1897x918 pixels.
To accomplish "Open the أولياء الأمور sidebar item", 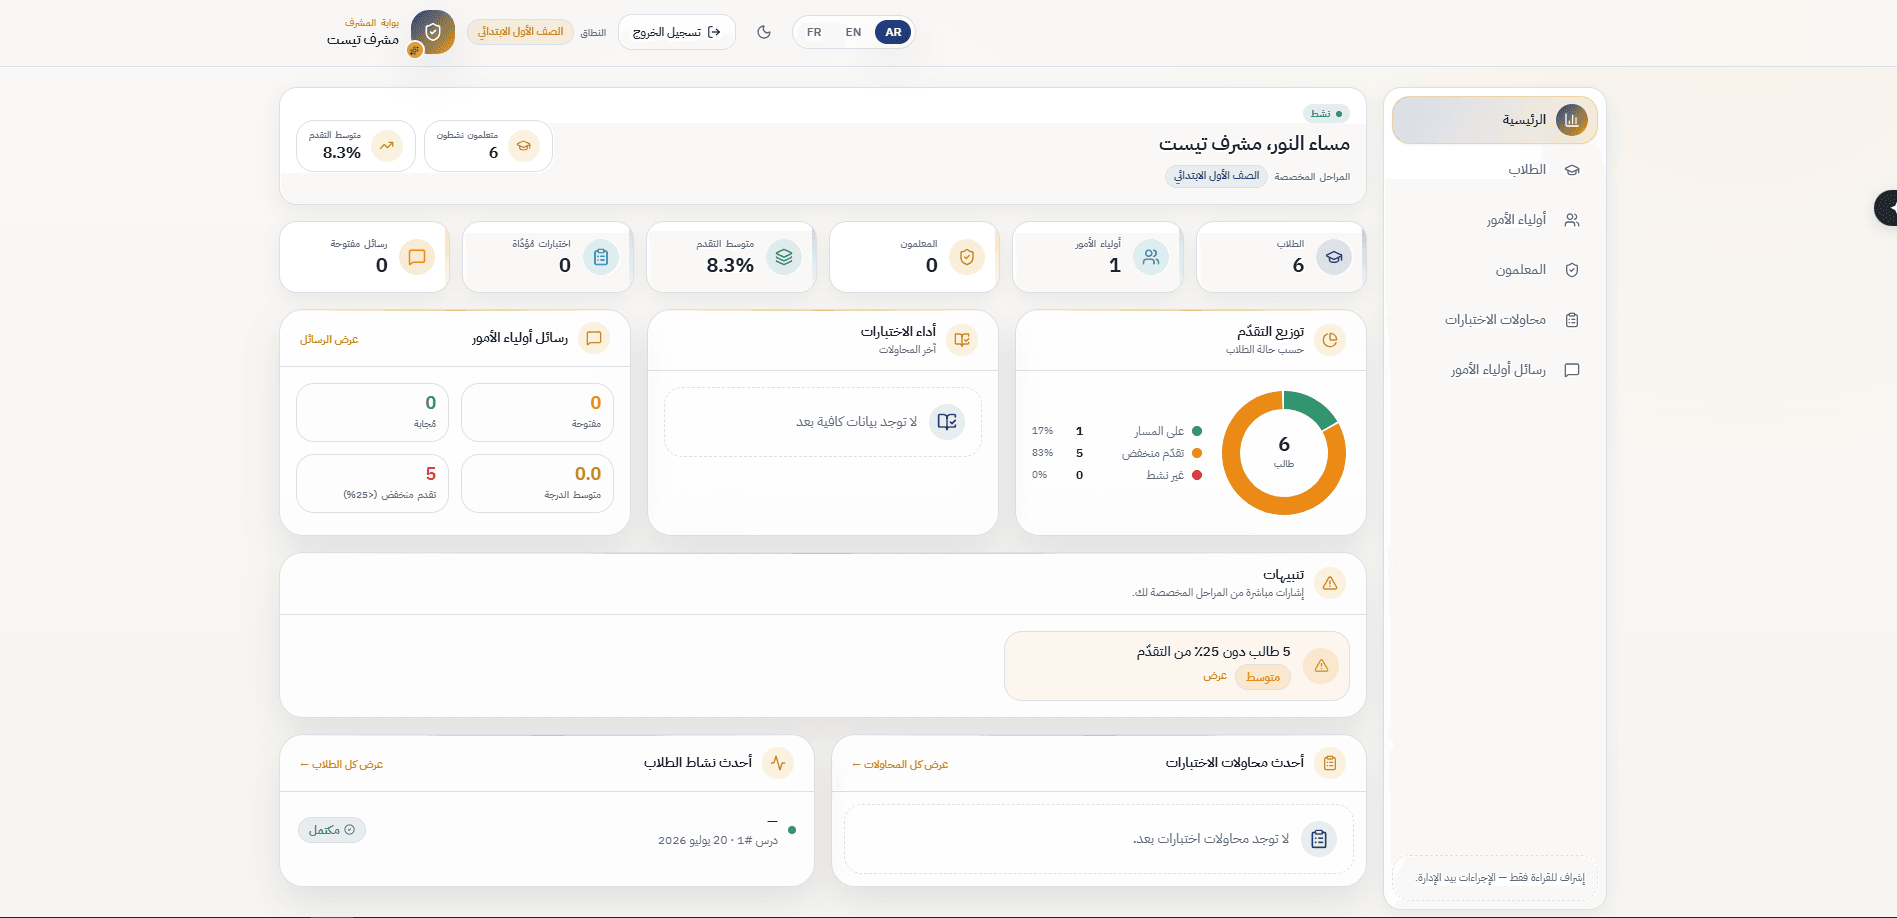I will pos(1495,220).
